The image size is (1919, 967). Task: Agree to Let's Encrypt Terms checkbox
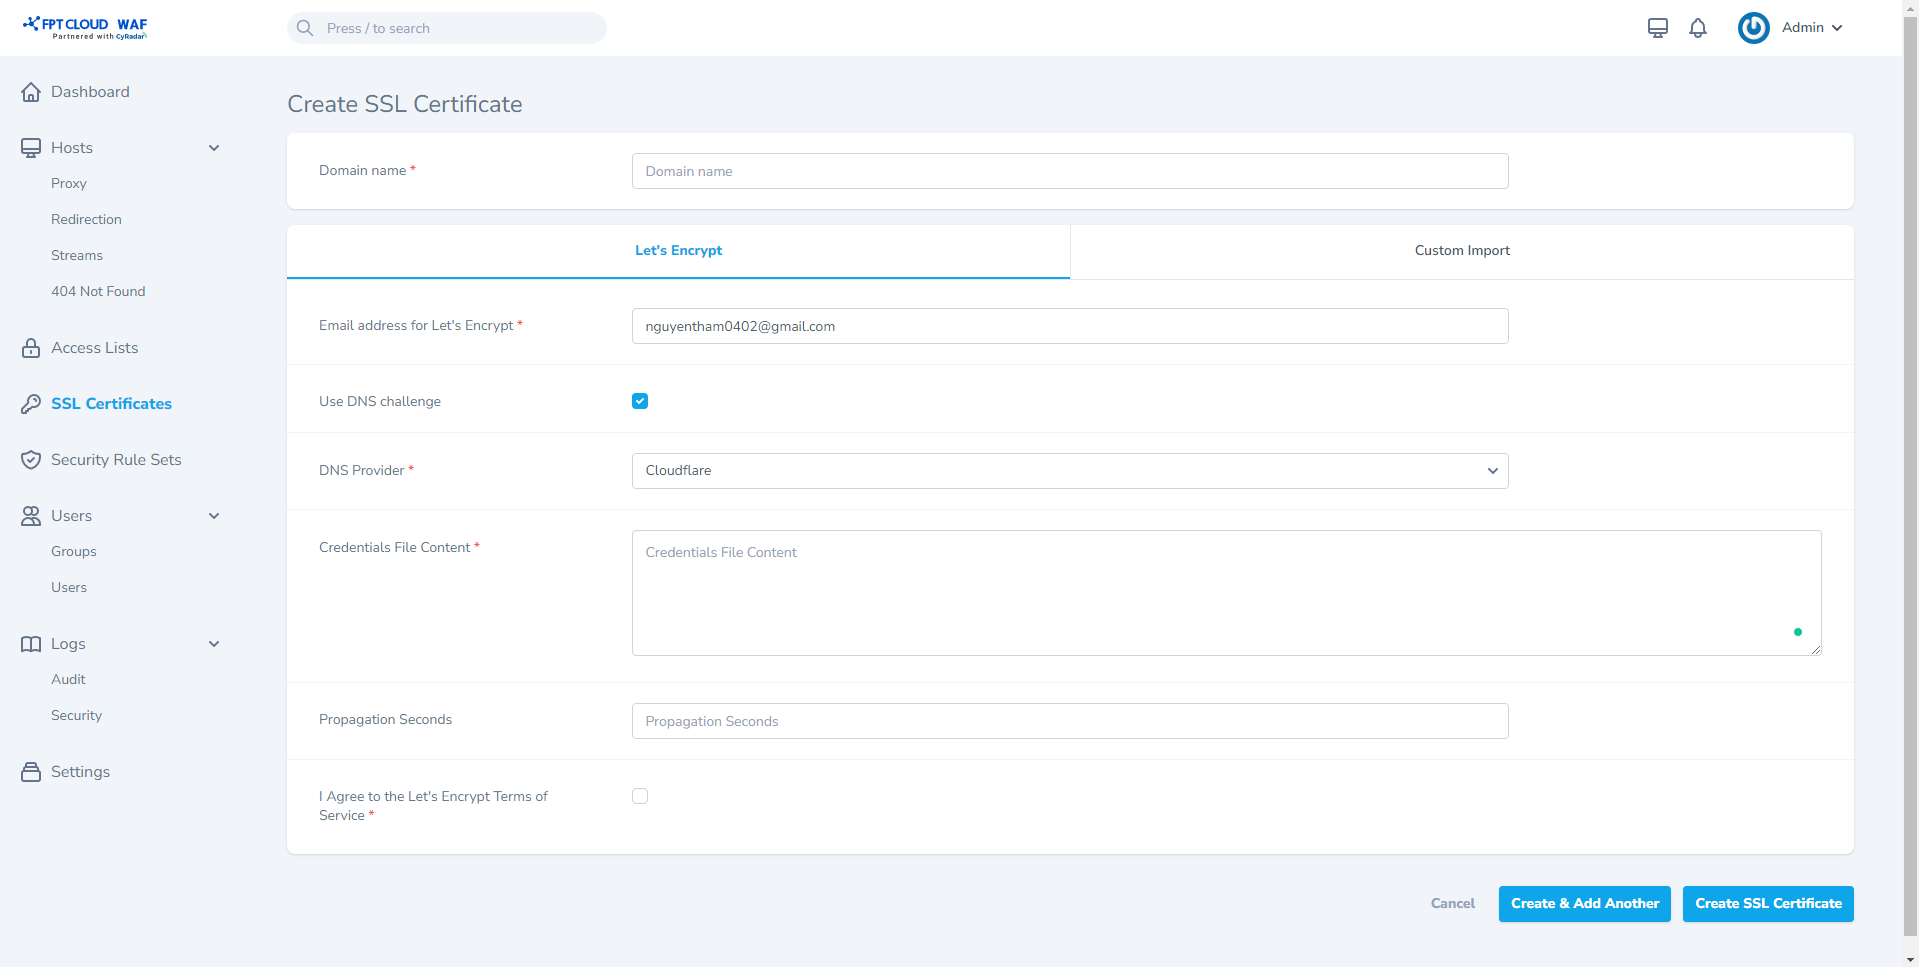click(x=640, y=796)
